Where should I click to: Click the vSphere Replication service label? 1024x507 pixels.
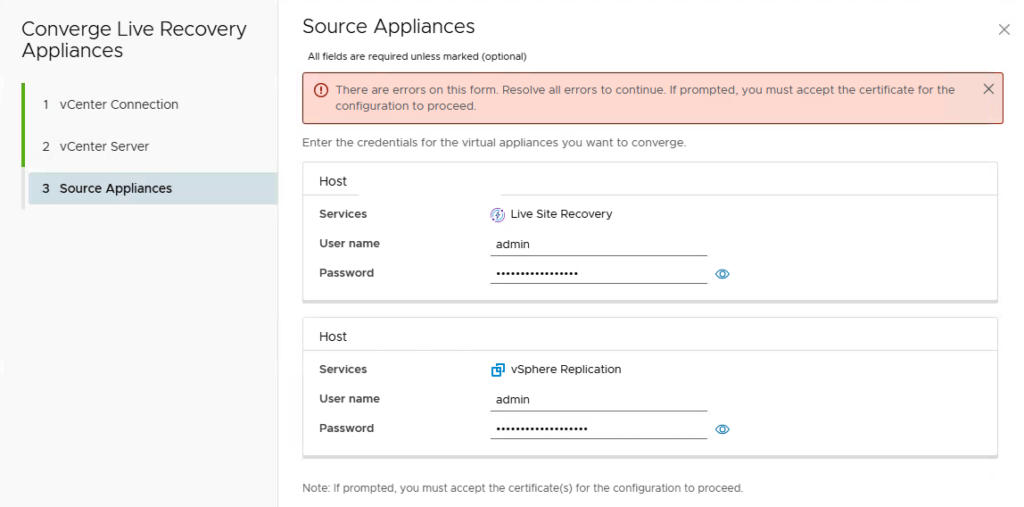tap(566, 369)
